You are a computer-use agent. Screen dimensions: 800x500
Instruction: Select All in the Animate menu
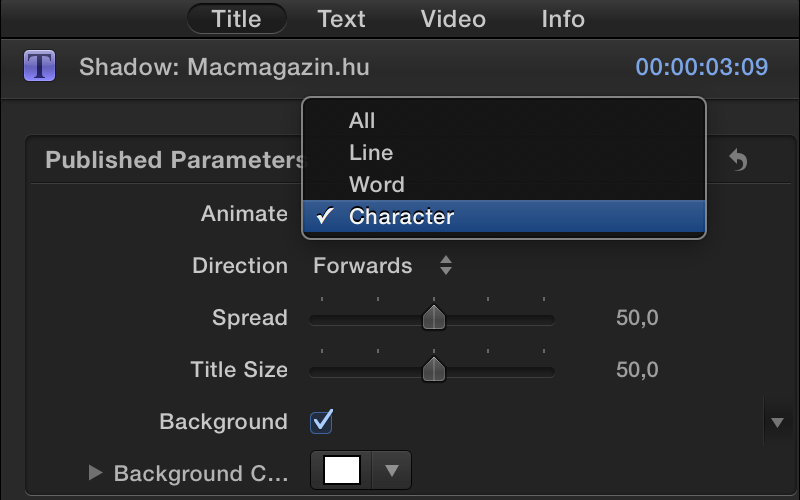[362, 121]
